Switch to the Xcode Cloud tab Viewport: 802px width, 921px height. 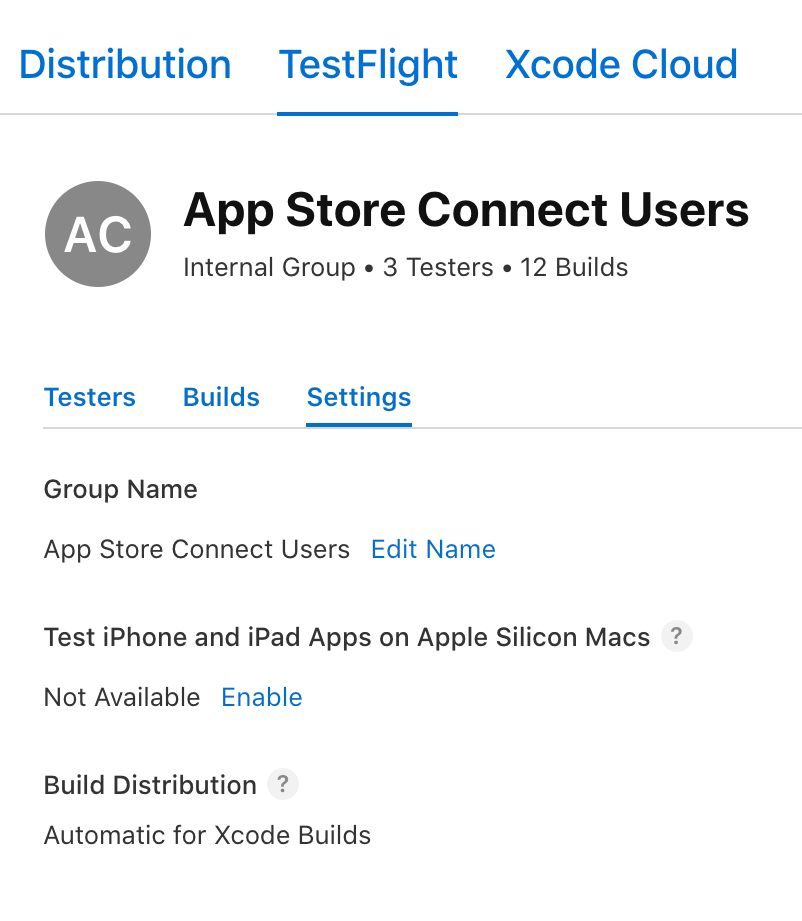[621, 64]
